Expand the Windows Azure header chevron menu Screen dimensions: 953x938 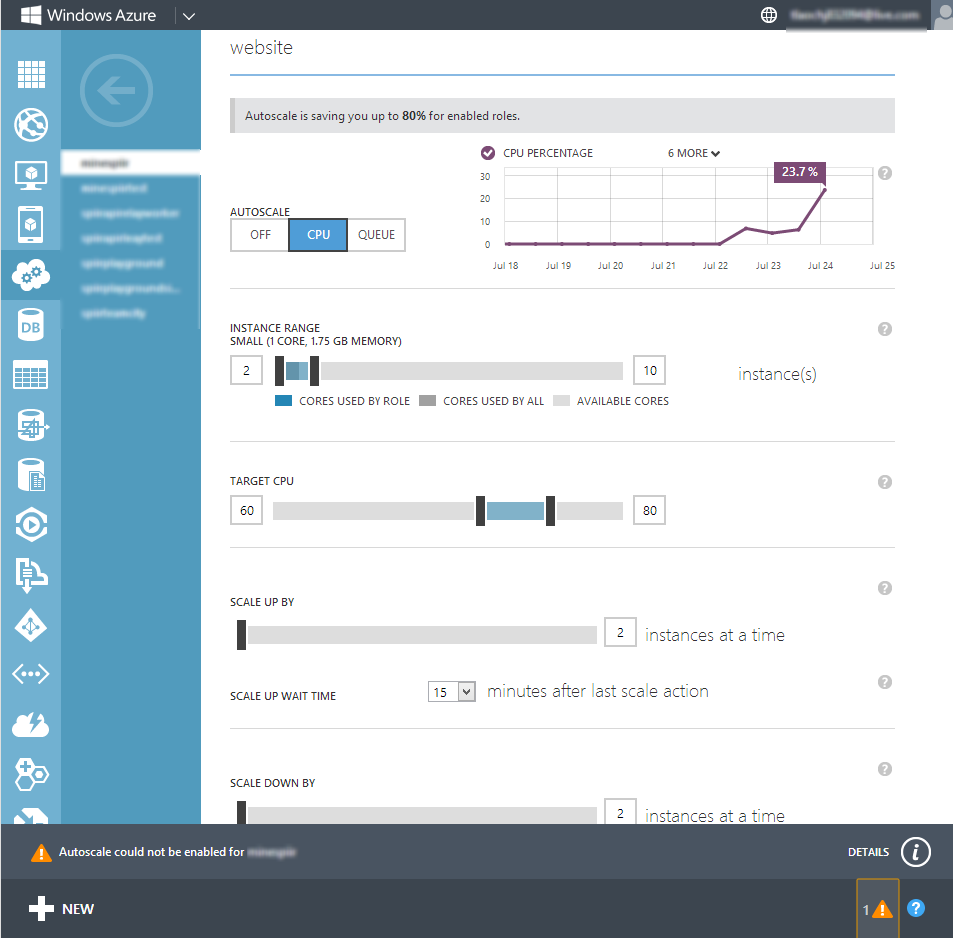[189, 16]
